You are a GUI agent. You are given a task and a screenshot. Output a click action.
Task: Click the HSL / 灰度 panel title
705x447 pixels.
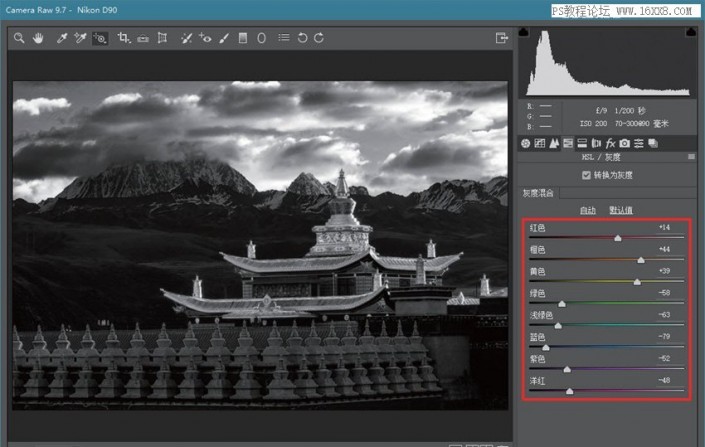[x=601, y=157]
